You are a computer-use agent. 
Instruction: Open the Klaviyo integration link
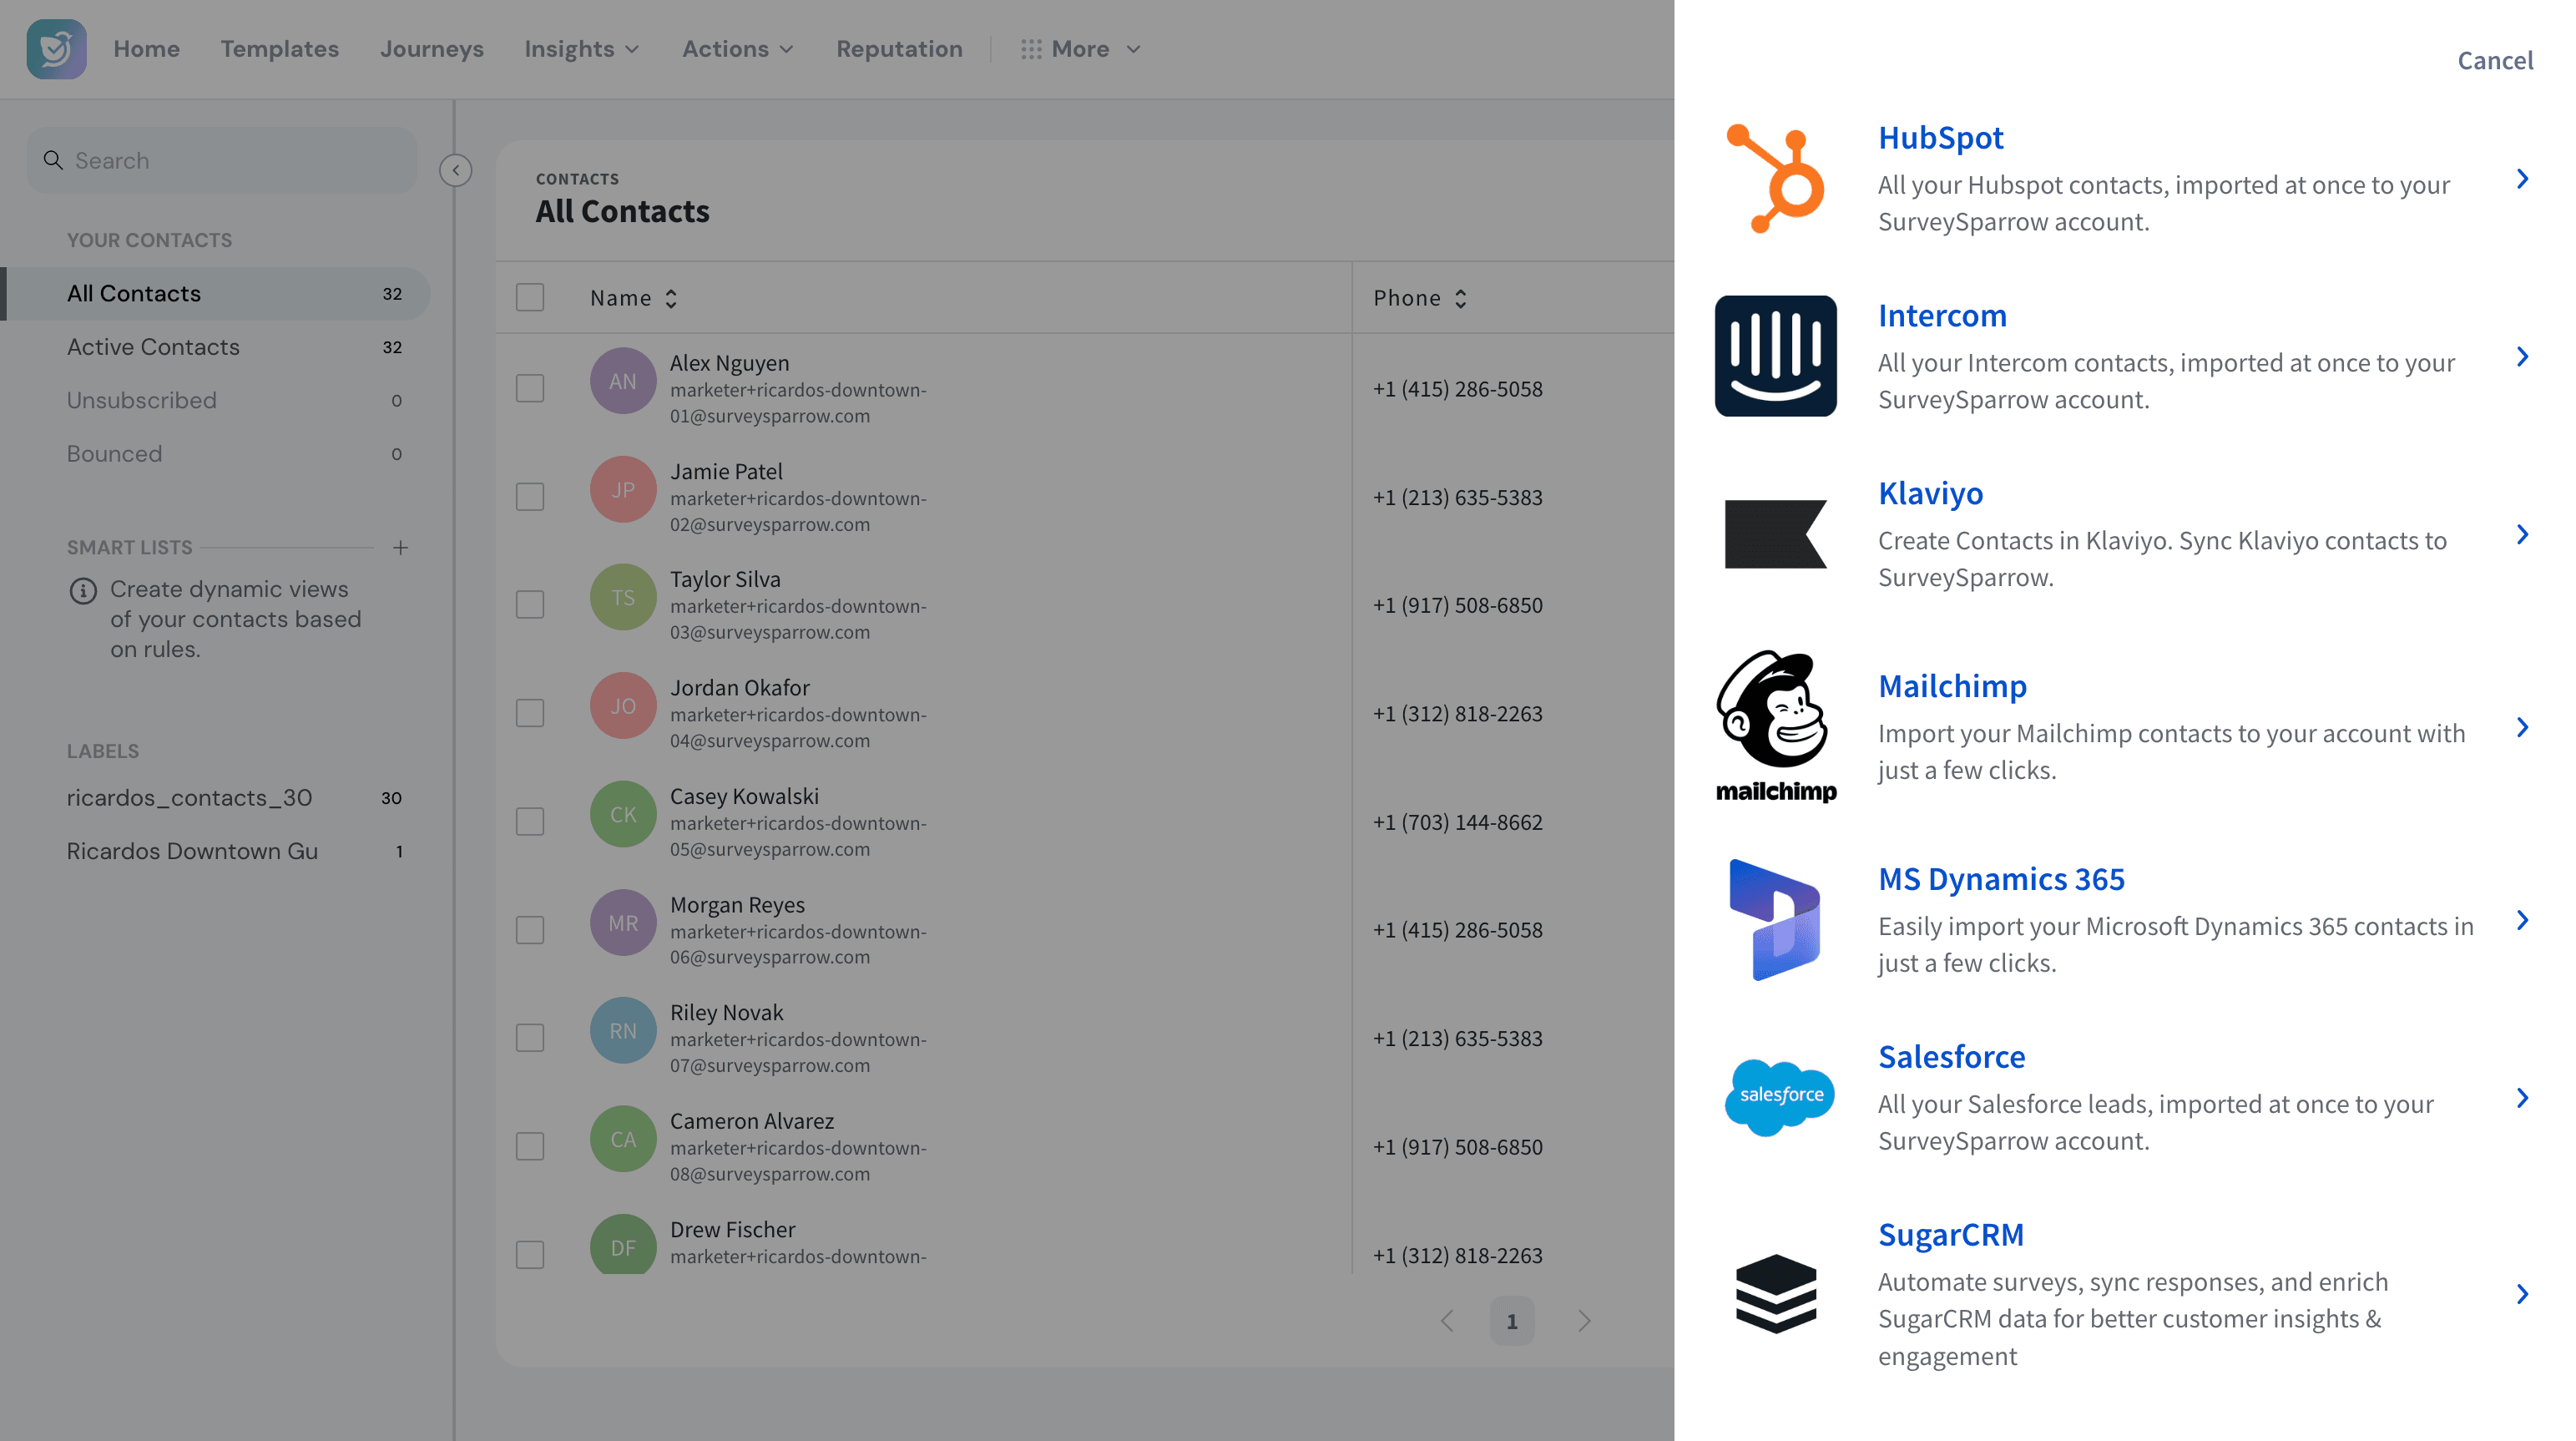tap(1930, 493)
